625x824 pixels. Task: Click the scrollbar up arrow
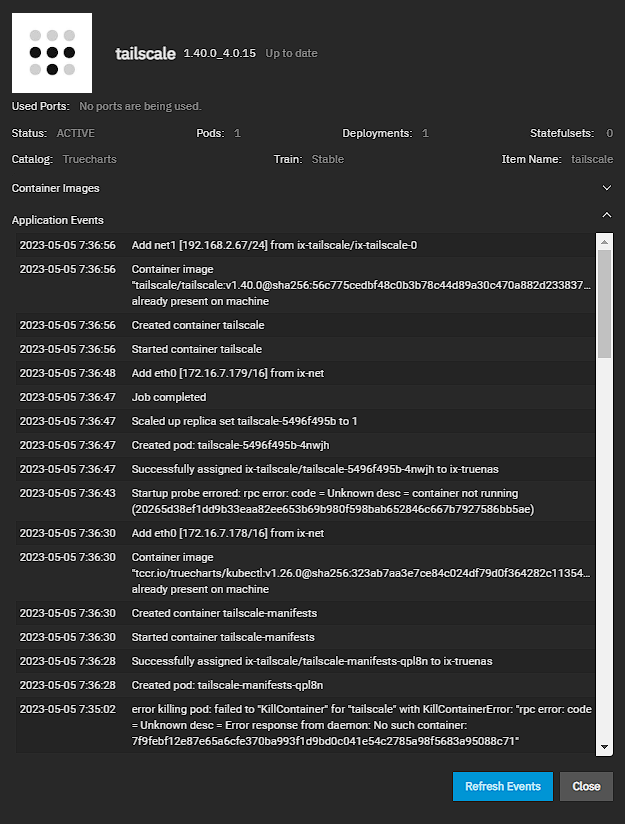pos(604,242)
